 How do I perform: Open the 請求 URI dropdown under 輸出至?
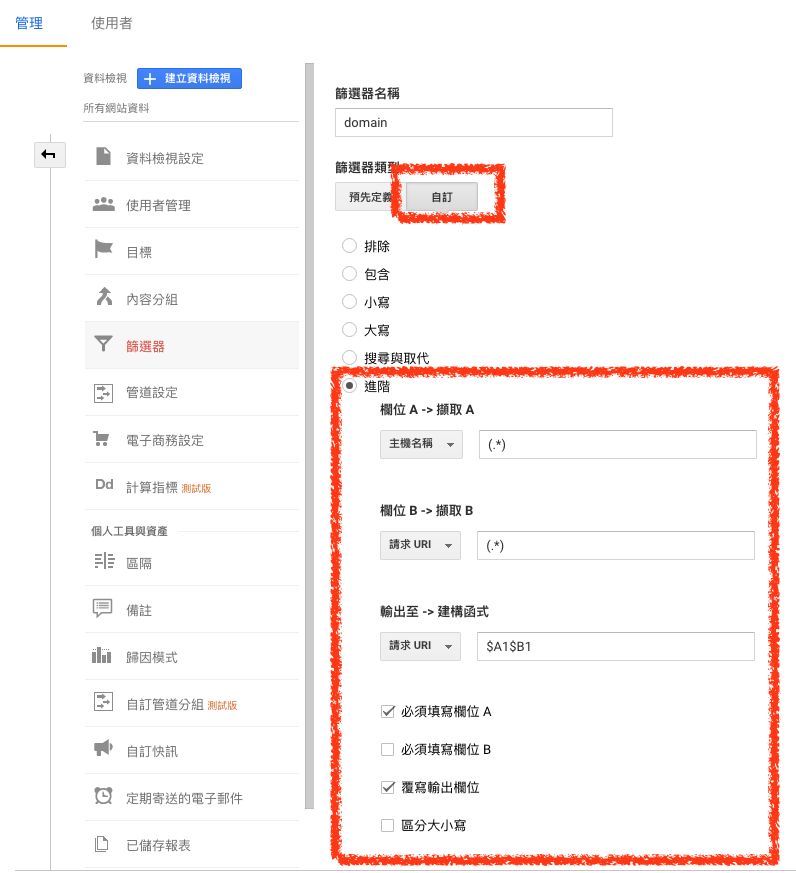420,646
